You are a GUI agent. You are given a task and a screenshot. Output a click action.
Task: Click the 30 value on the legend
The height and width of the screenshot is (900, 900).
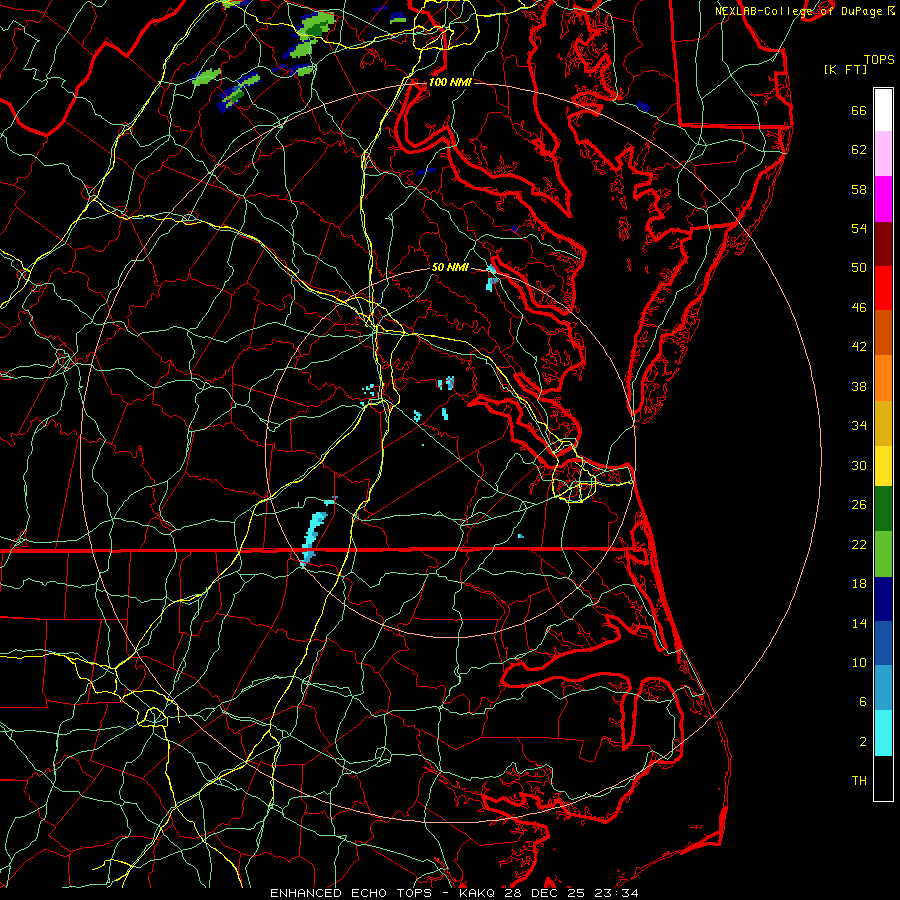pos(859,465)
